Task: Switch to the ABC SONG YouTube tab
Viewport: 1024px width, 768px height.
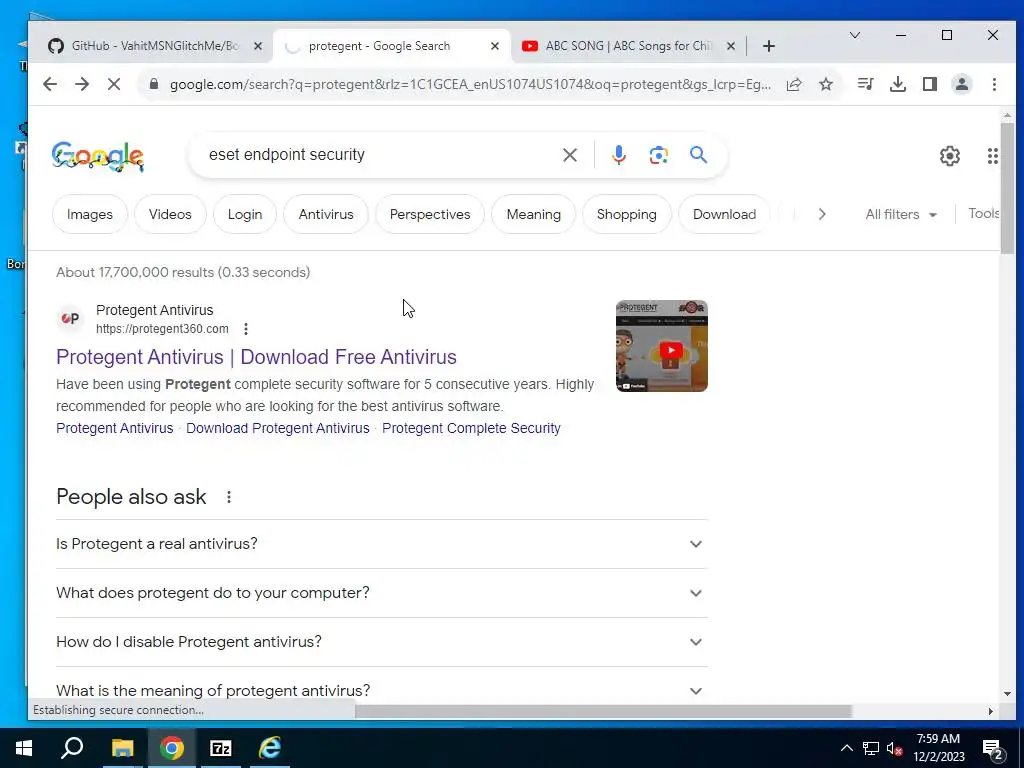Action: pos(629,46)
